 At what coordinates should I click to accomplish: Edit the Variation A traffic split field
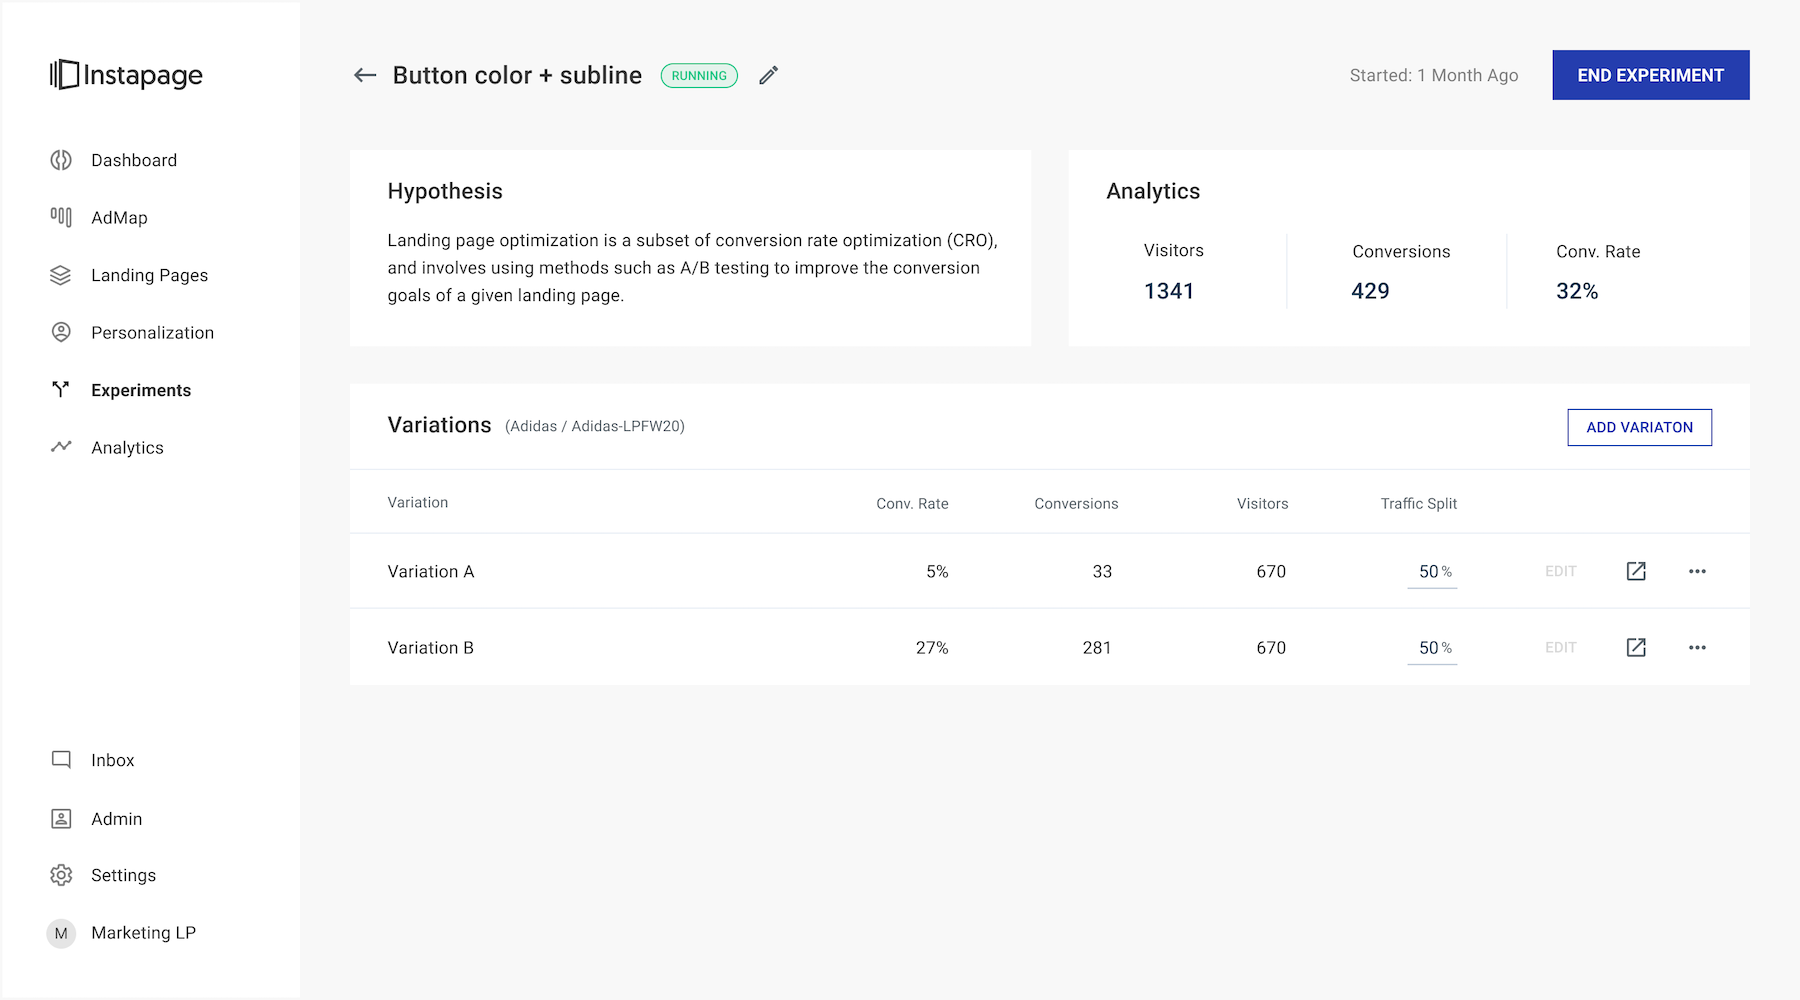pyautogui.click(x=1430, y=571)
